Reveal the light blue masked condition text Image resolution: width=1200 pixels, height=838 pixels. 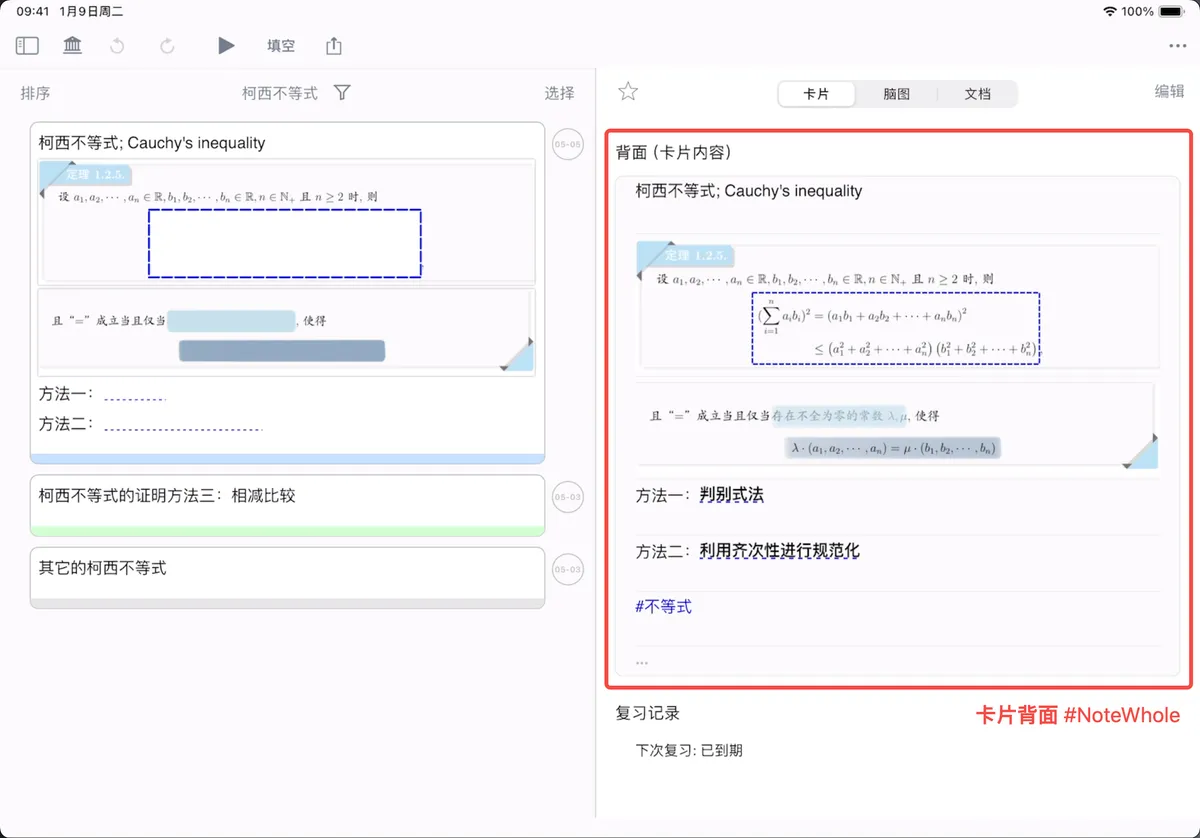pos(231,321)
